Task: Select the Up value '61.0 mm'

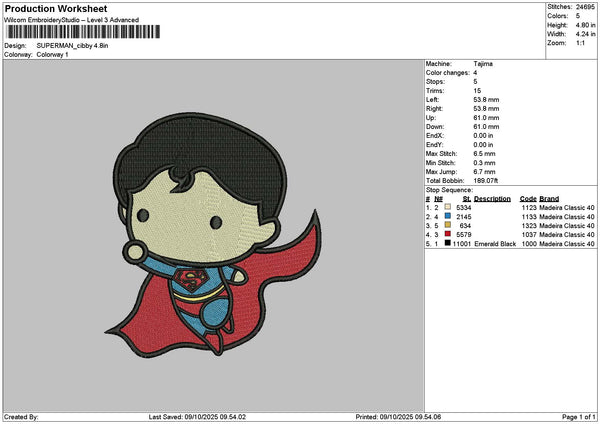Action: [486, 118]
